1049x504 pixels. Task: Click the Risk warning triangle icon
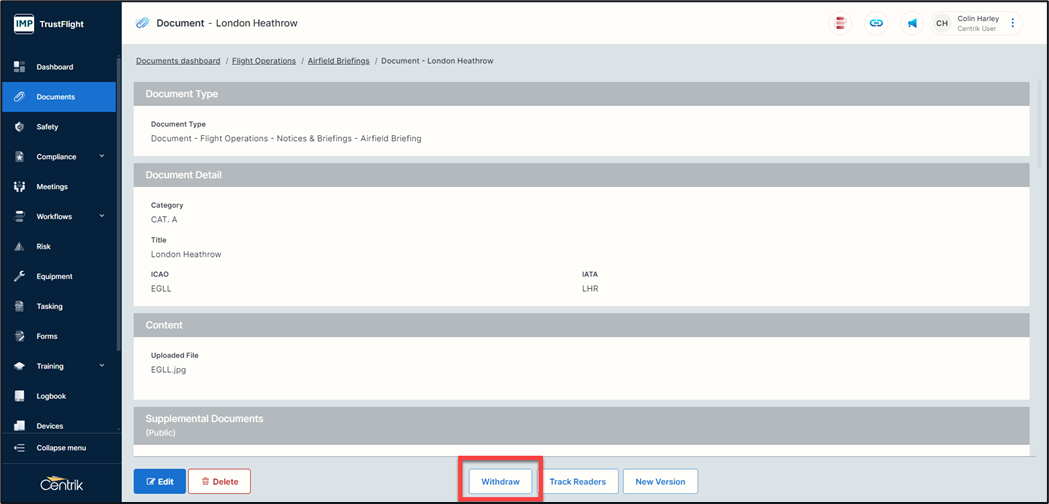19,246
